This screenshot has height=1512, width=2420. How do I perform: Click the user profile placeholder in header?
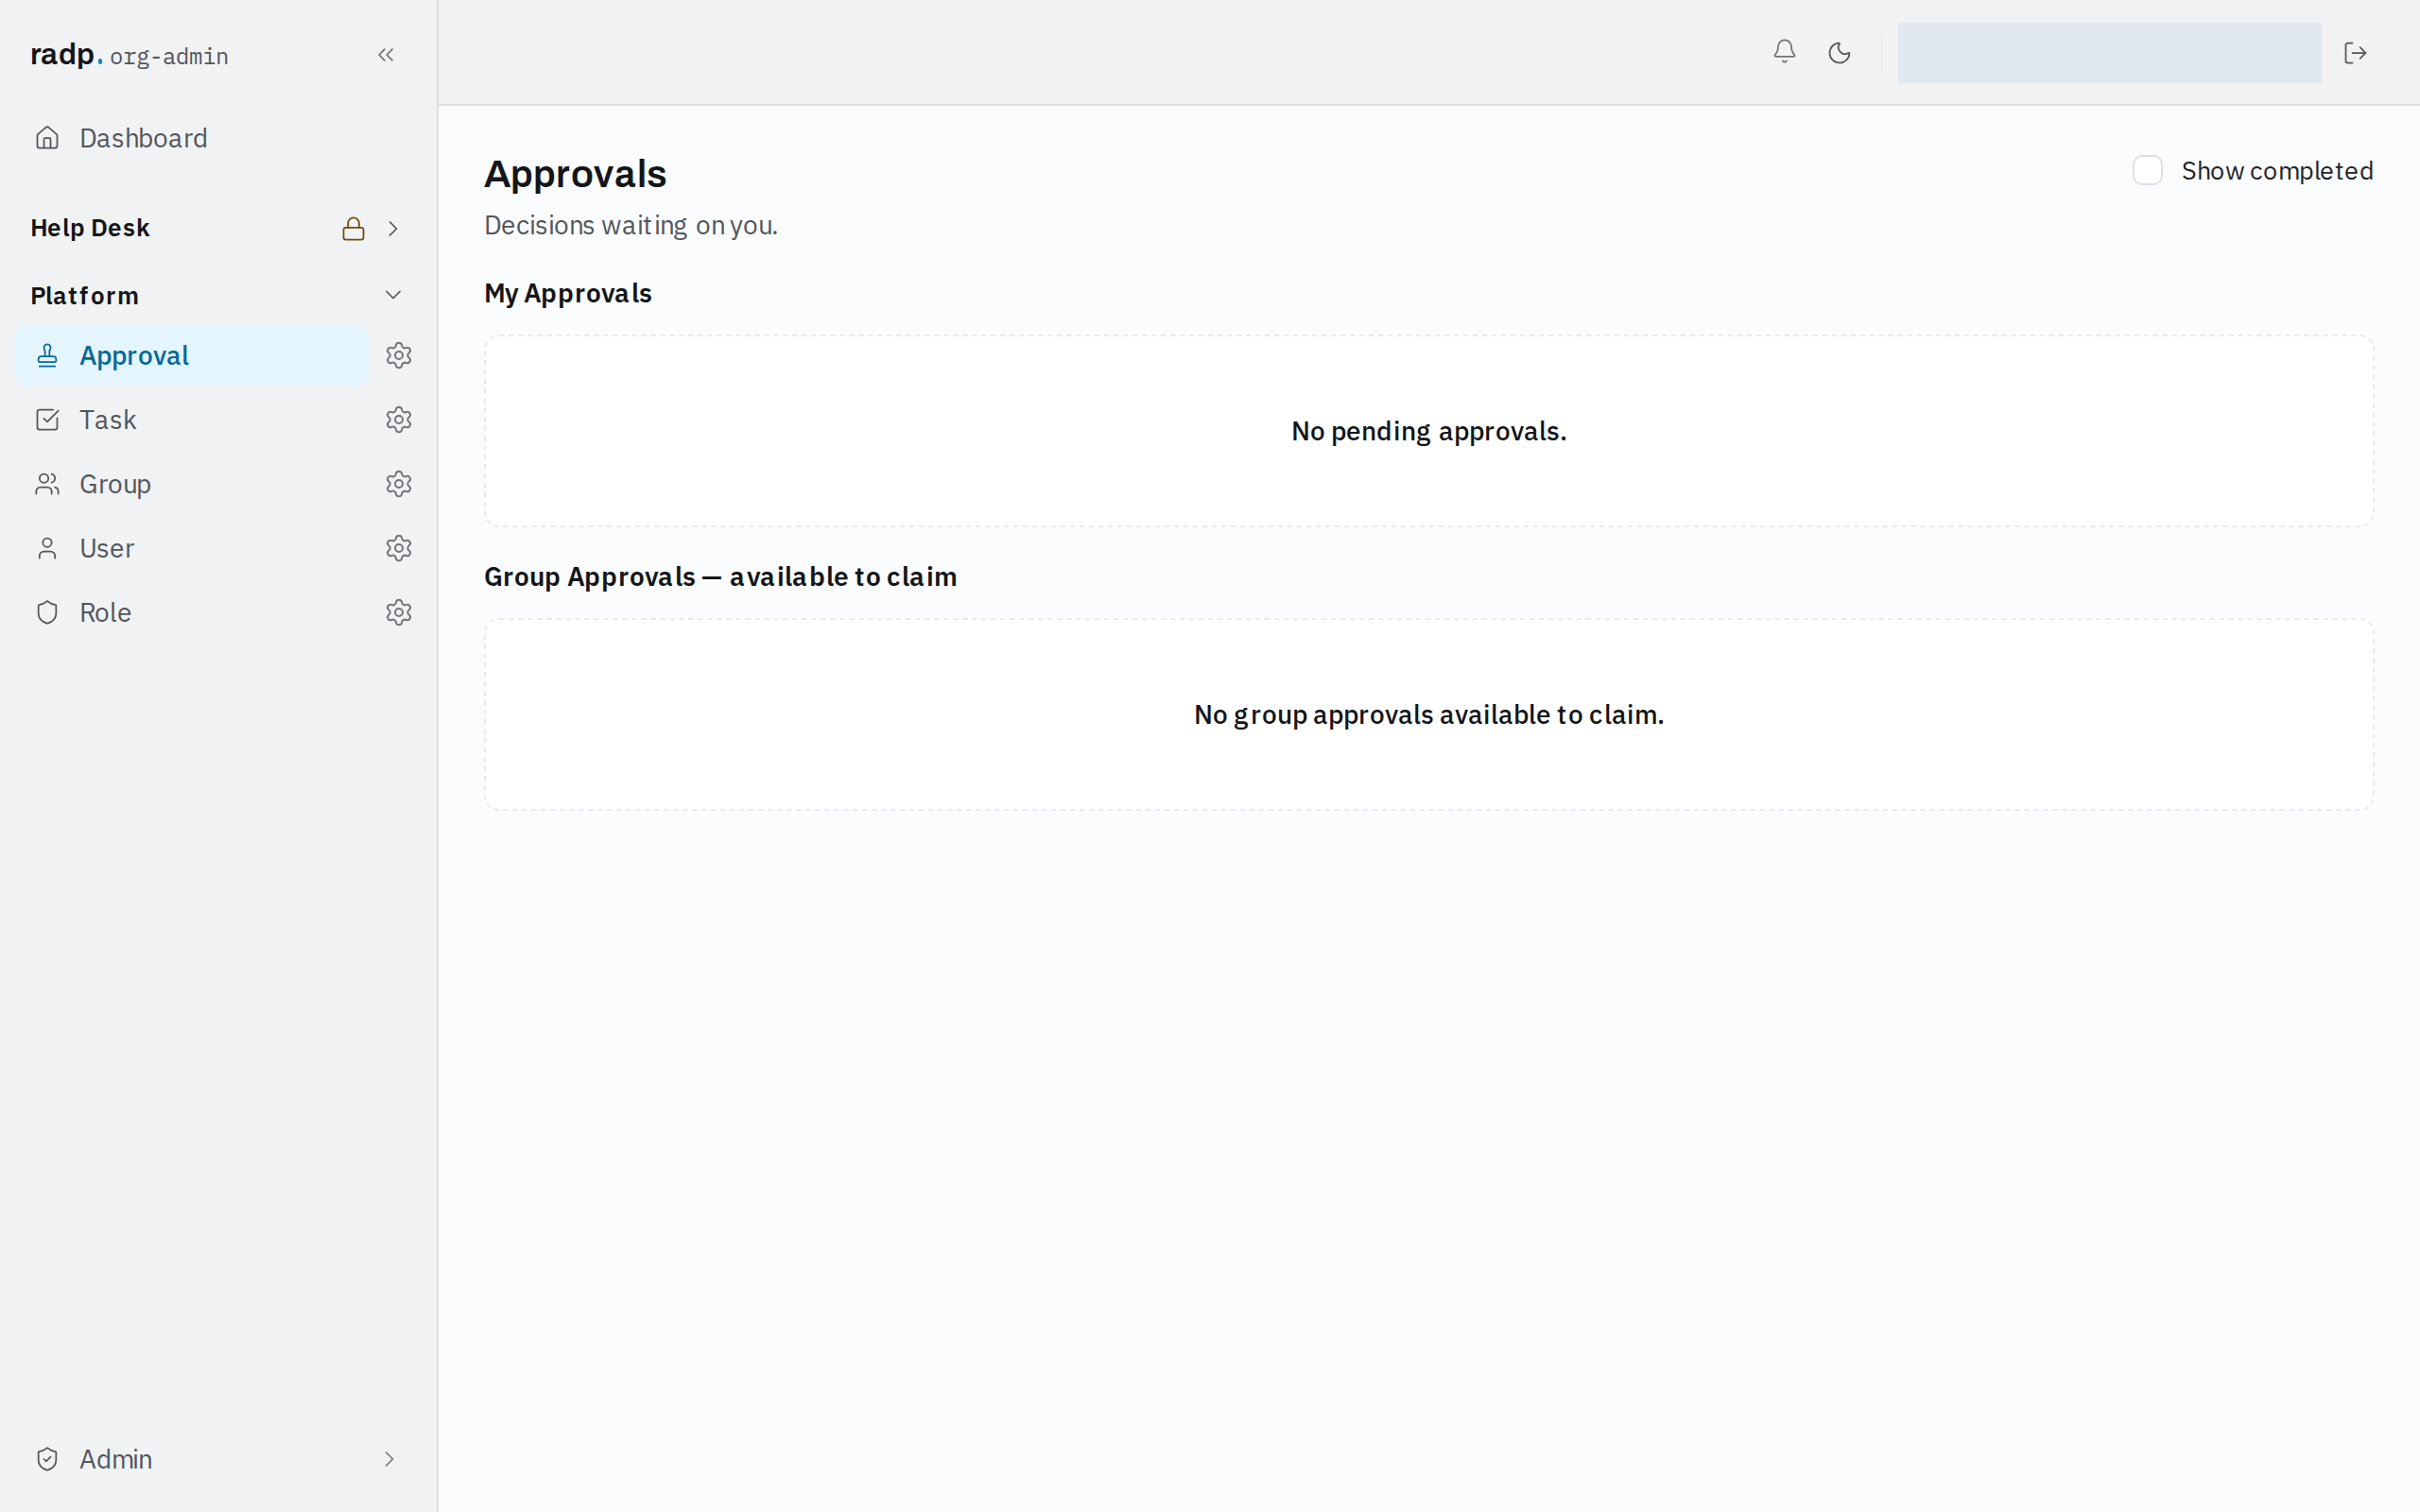coord(2109,52)
